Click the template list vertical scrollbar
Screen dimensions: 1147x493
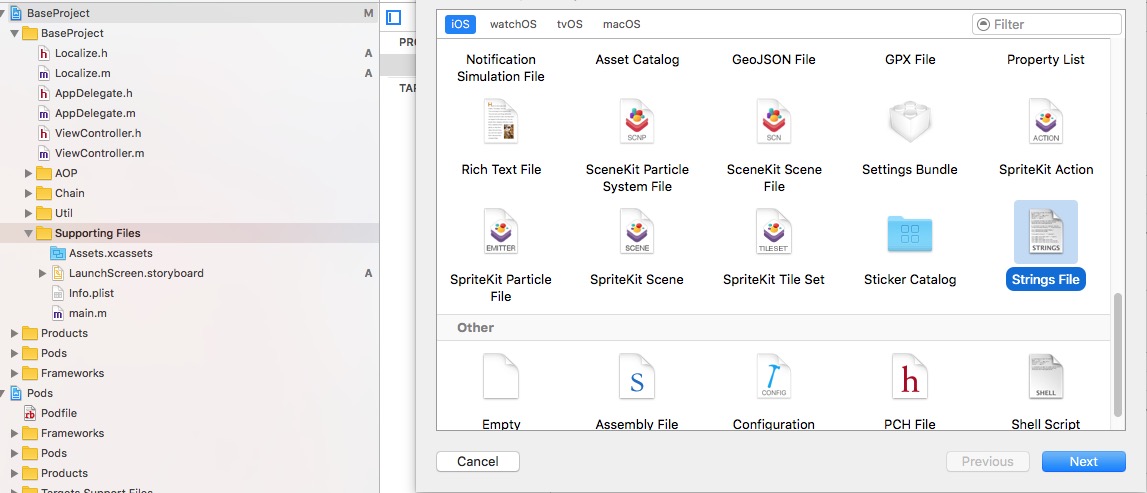coord(1117,354)
